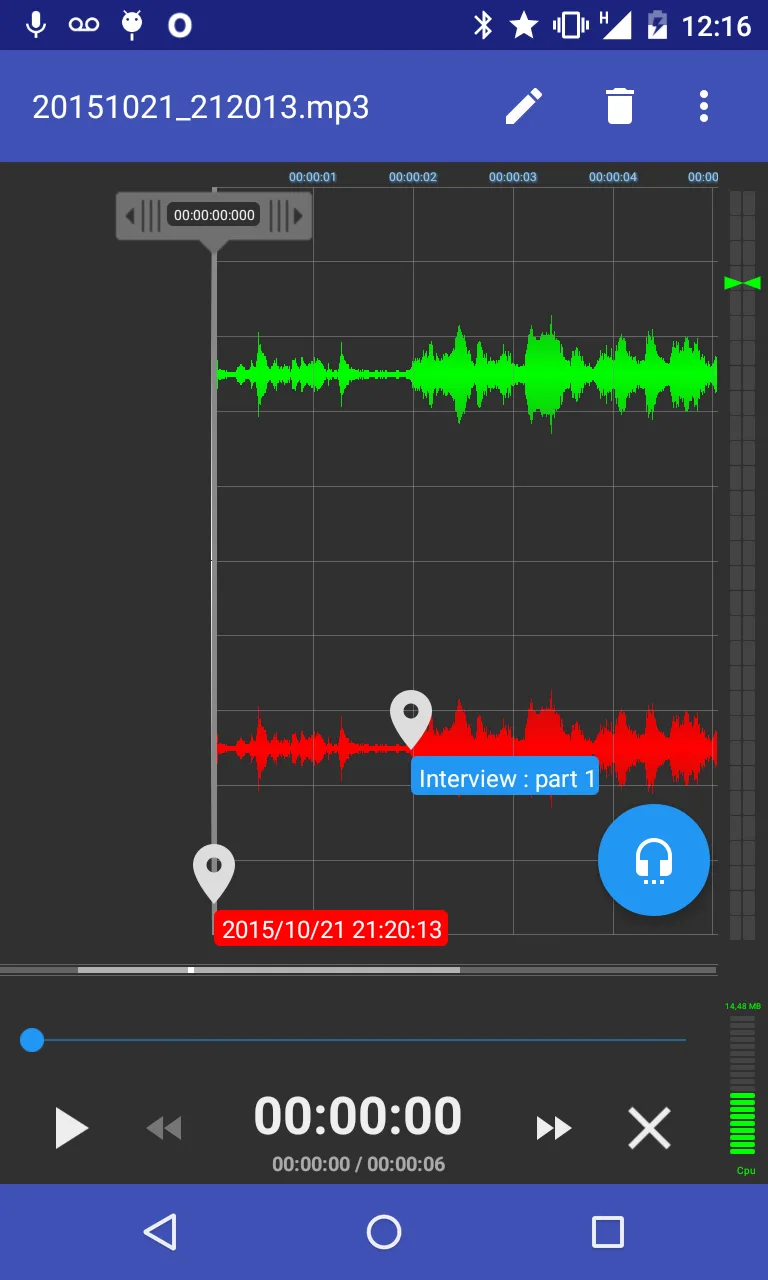Tap the 2015/10/21 21:20:13 red label
The width and height of the screenshot is (768, 1280).
pos(331,929)
